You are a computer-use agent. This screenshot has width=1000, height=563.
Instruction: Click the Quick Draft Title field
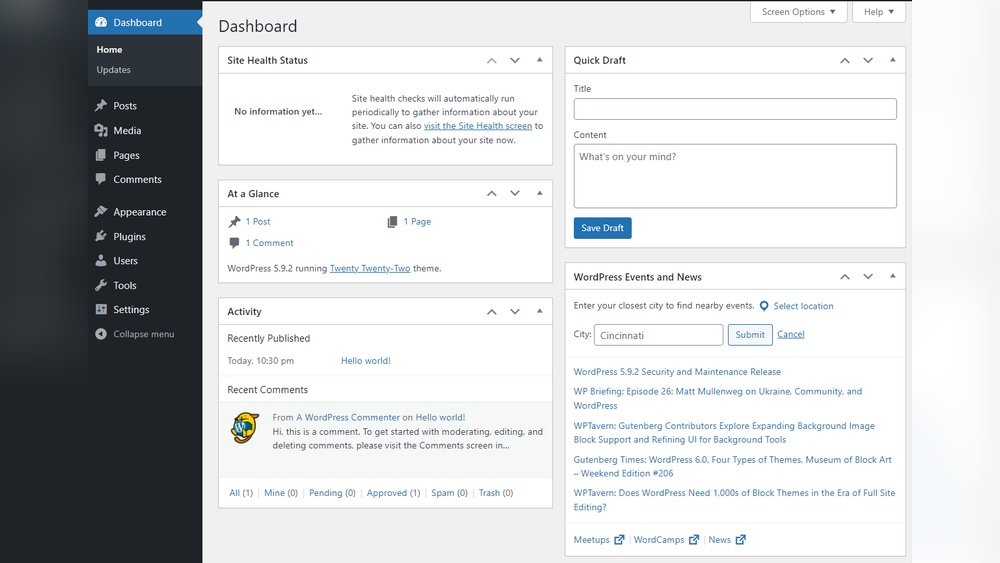(735, 109)
